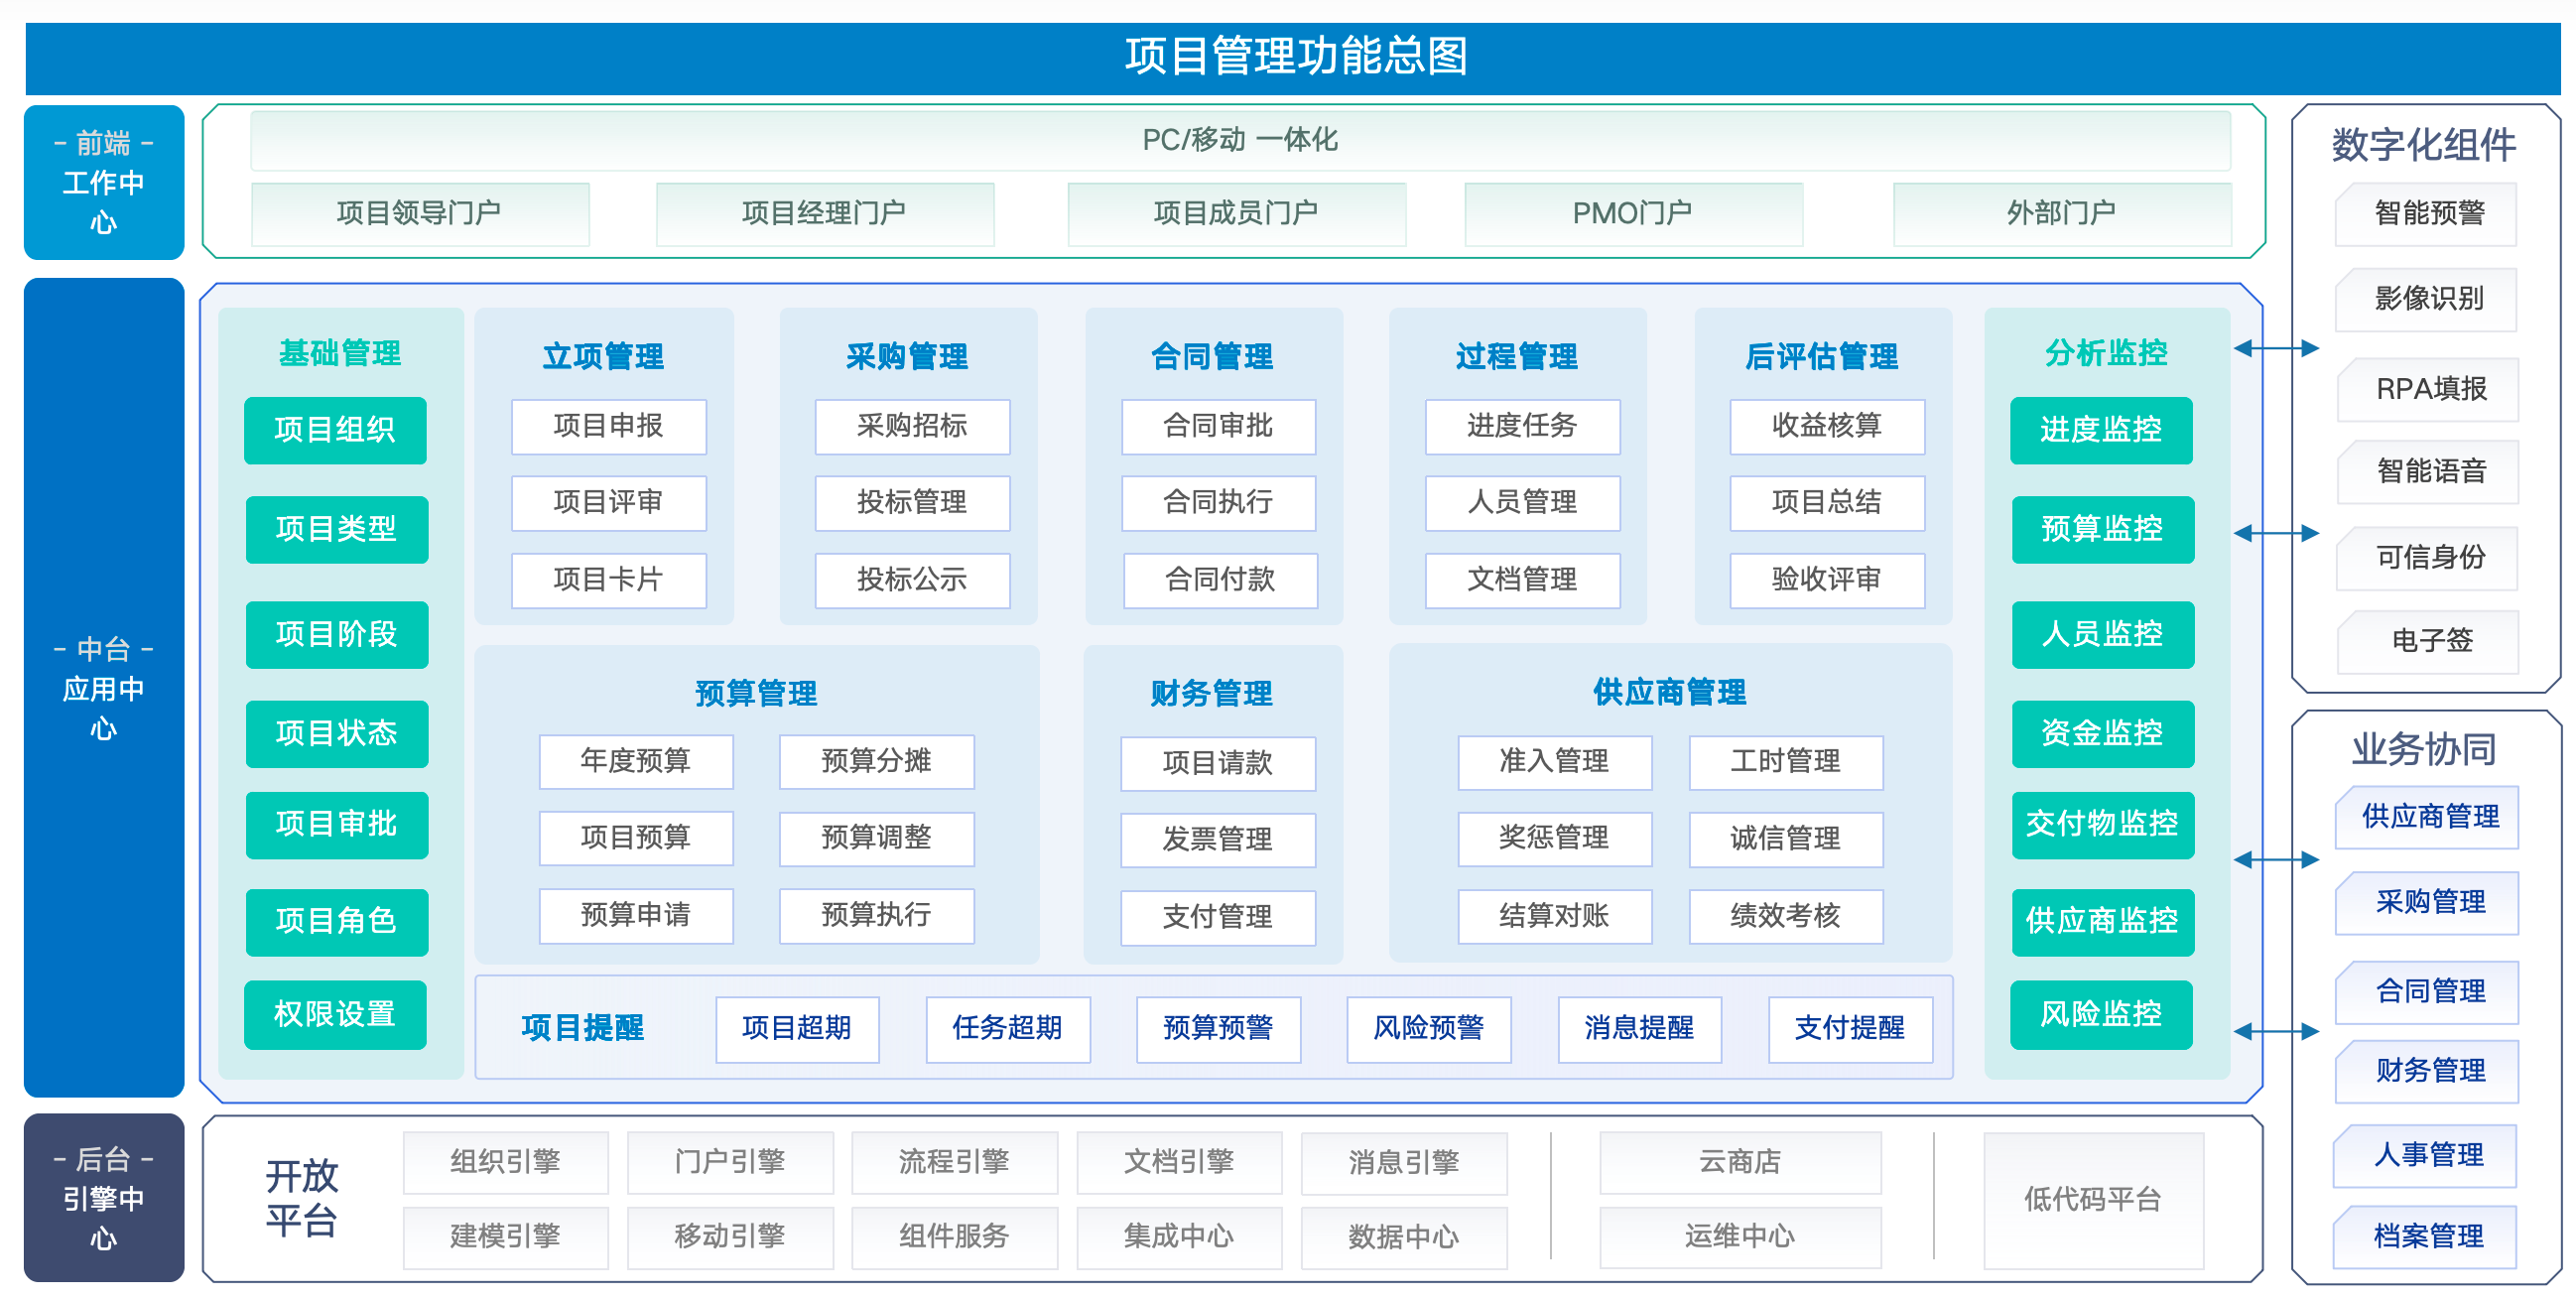Click 进度任务 under 过程管理

tap(1522, 426)
